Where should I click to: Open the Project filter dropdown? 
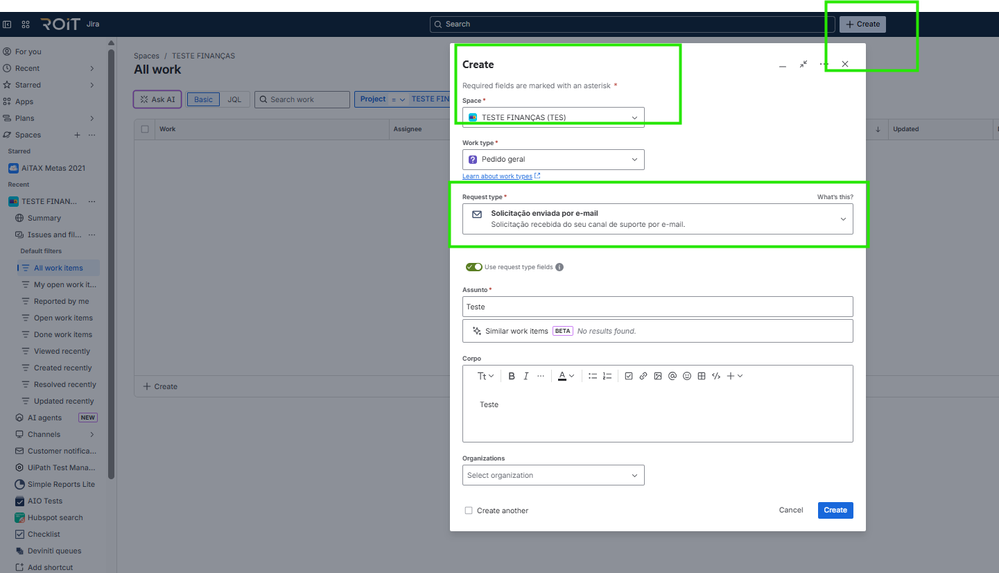tap(402, 99)
